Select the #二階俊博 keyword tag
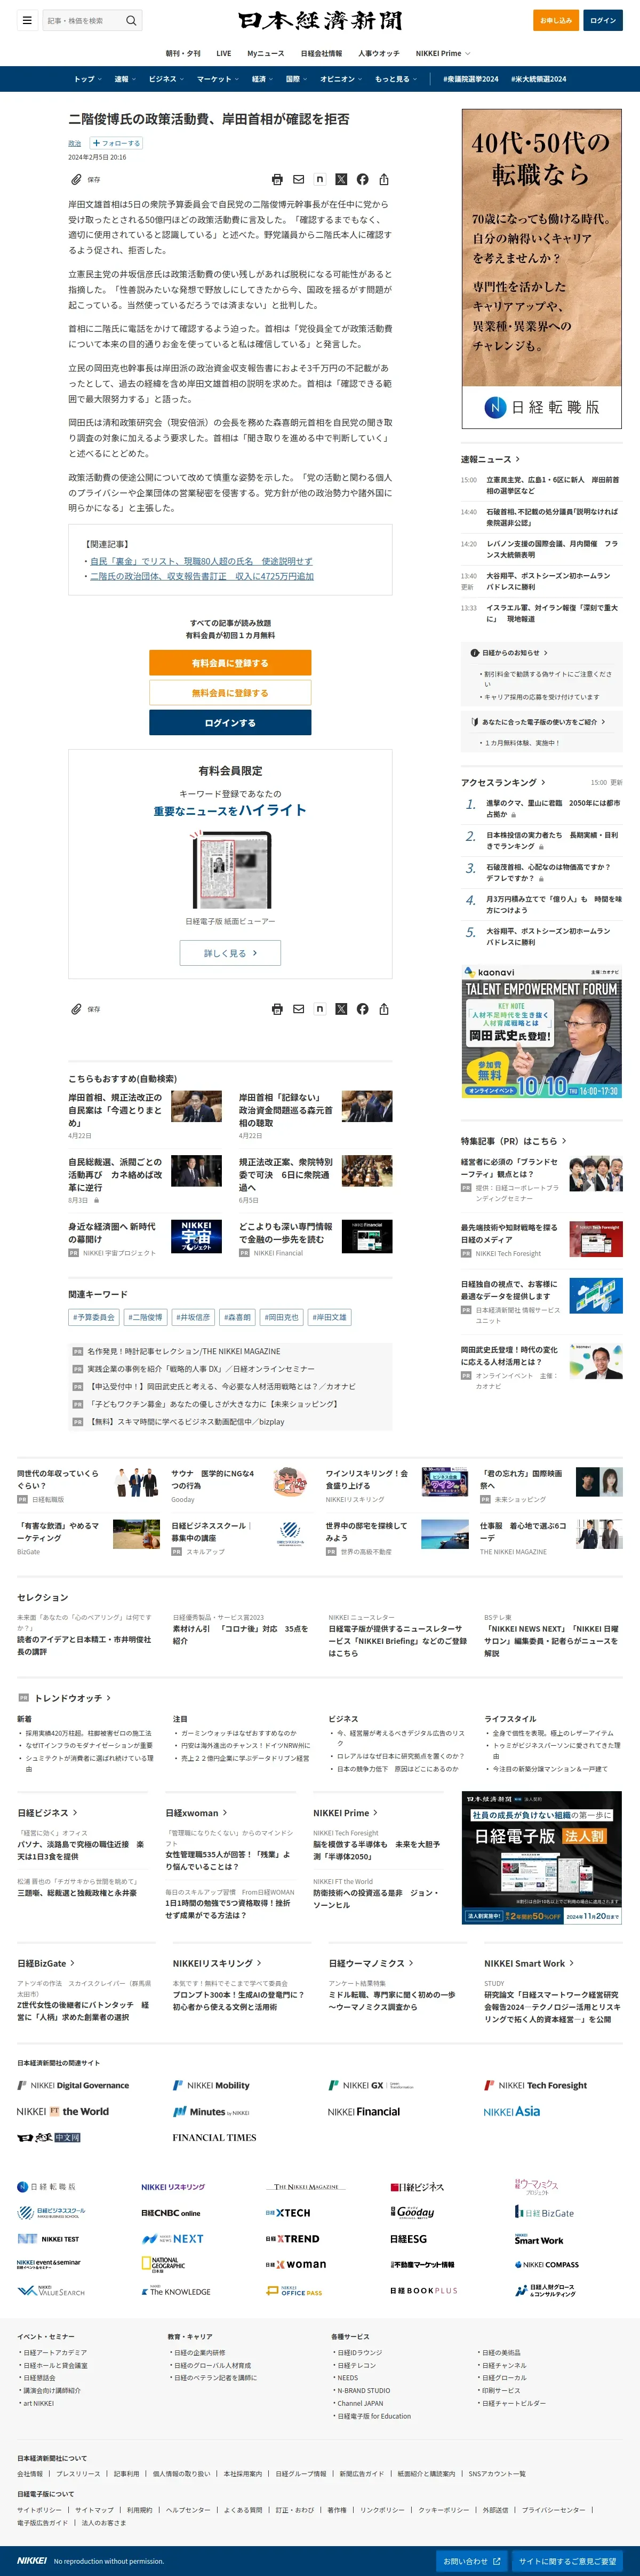Viewport: 640px width, 2576px height. tap(146, 1317)
